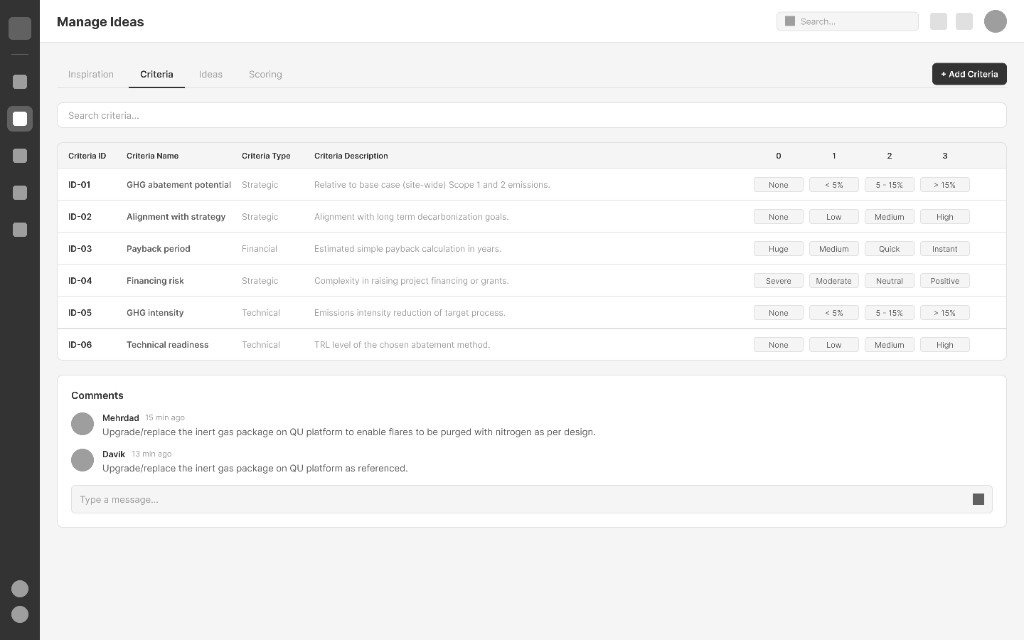Image resolution: width=1024 pixels, height=640 pixels.
Task: Pick 'Neutral' for Financing risk
Action: coord(889,281)
